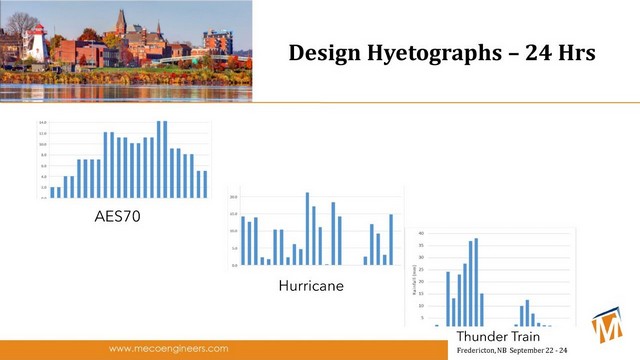Click the MECO logo icon
The image size is (640, 360).
[607, 325]
